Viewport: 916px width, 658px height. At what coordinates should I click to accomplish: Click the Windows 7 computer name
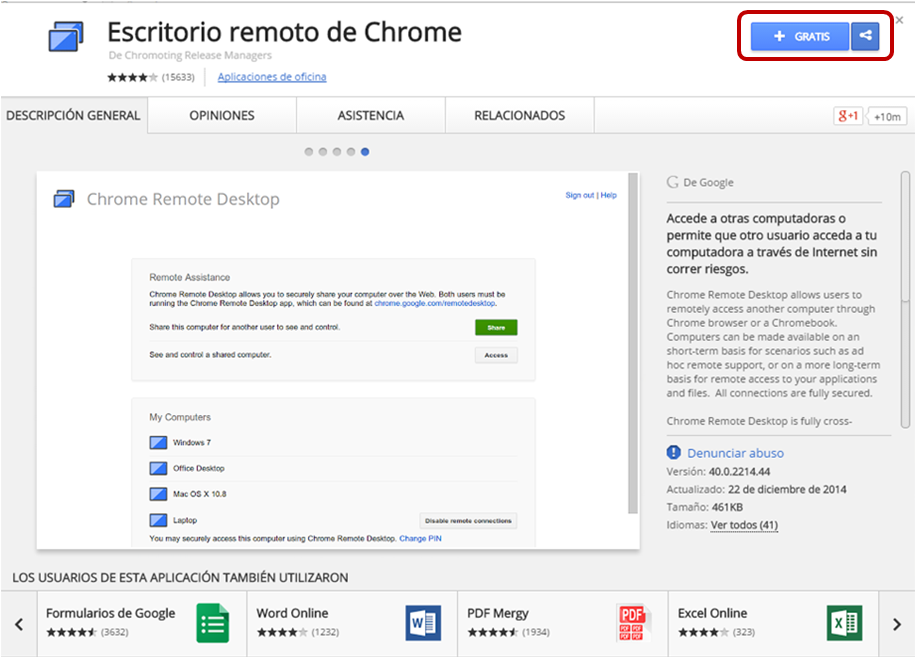[192, 442]
